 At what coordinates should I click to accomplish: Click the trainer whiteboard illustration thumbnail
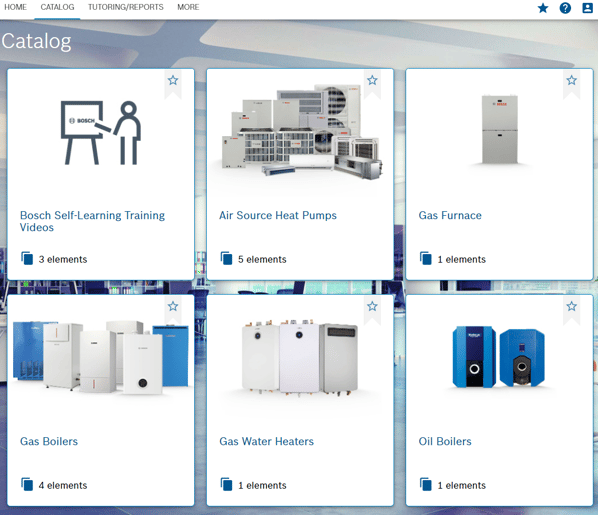click(x=101, y=133)
